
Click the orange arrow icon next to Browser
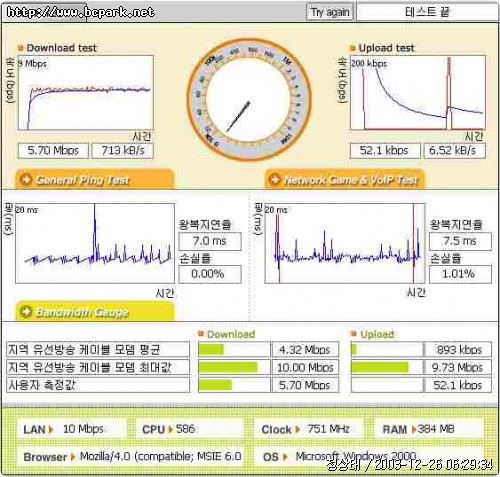73,457
